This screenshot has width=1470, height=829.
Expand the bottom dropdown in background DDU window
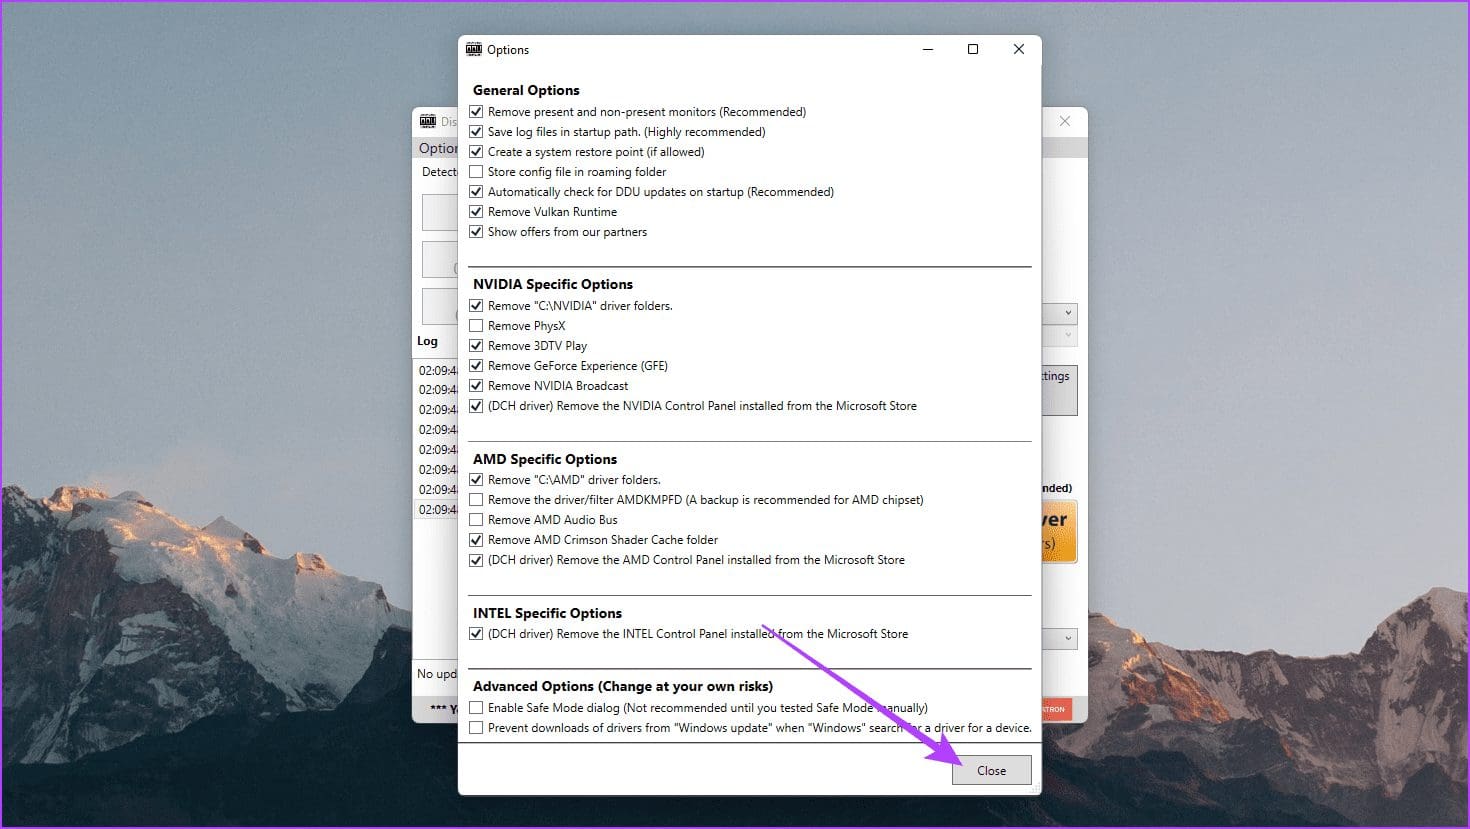click(1066, 638)
